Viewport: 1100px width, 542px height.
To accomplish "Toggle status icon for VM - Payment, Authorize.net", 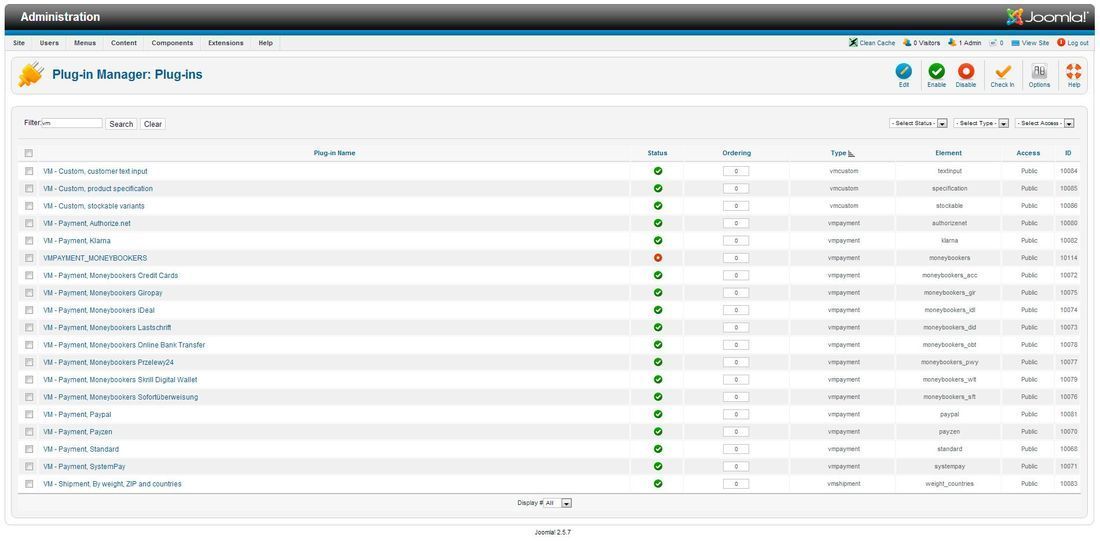I will click(x=658, y=223).
